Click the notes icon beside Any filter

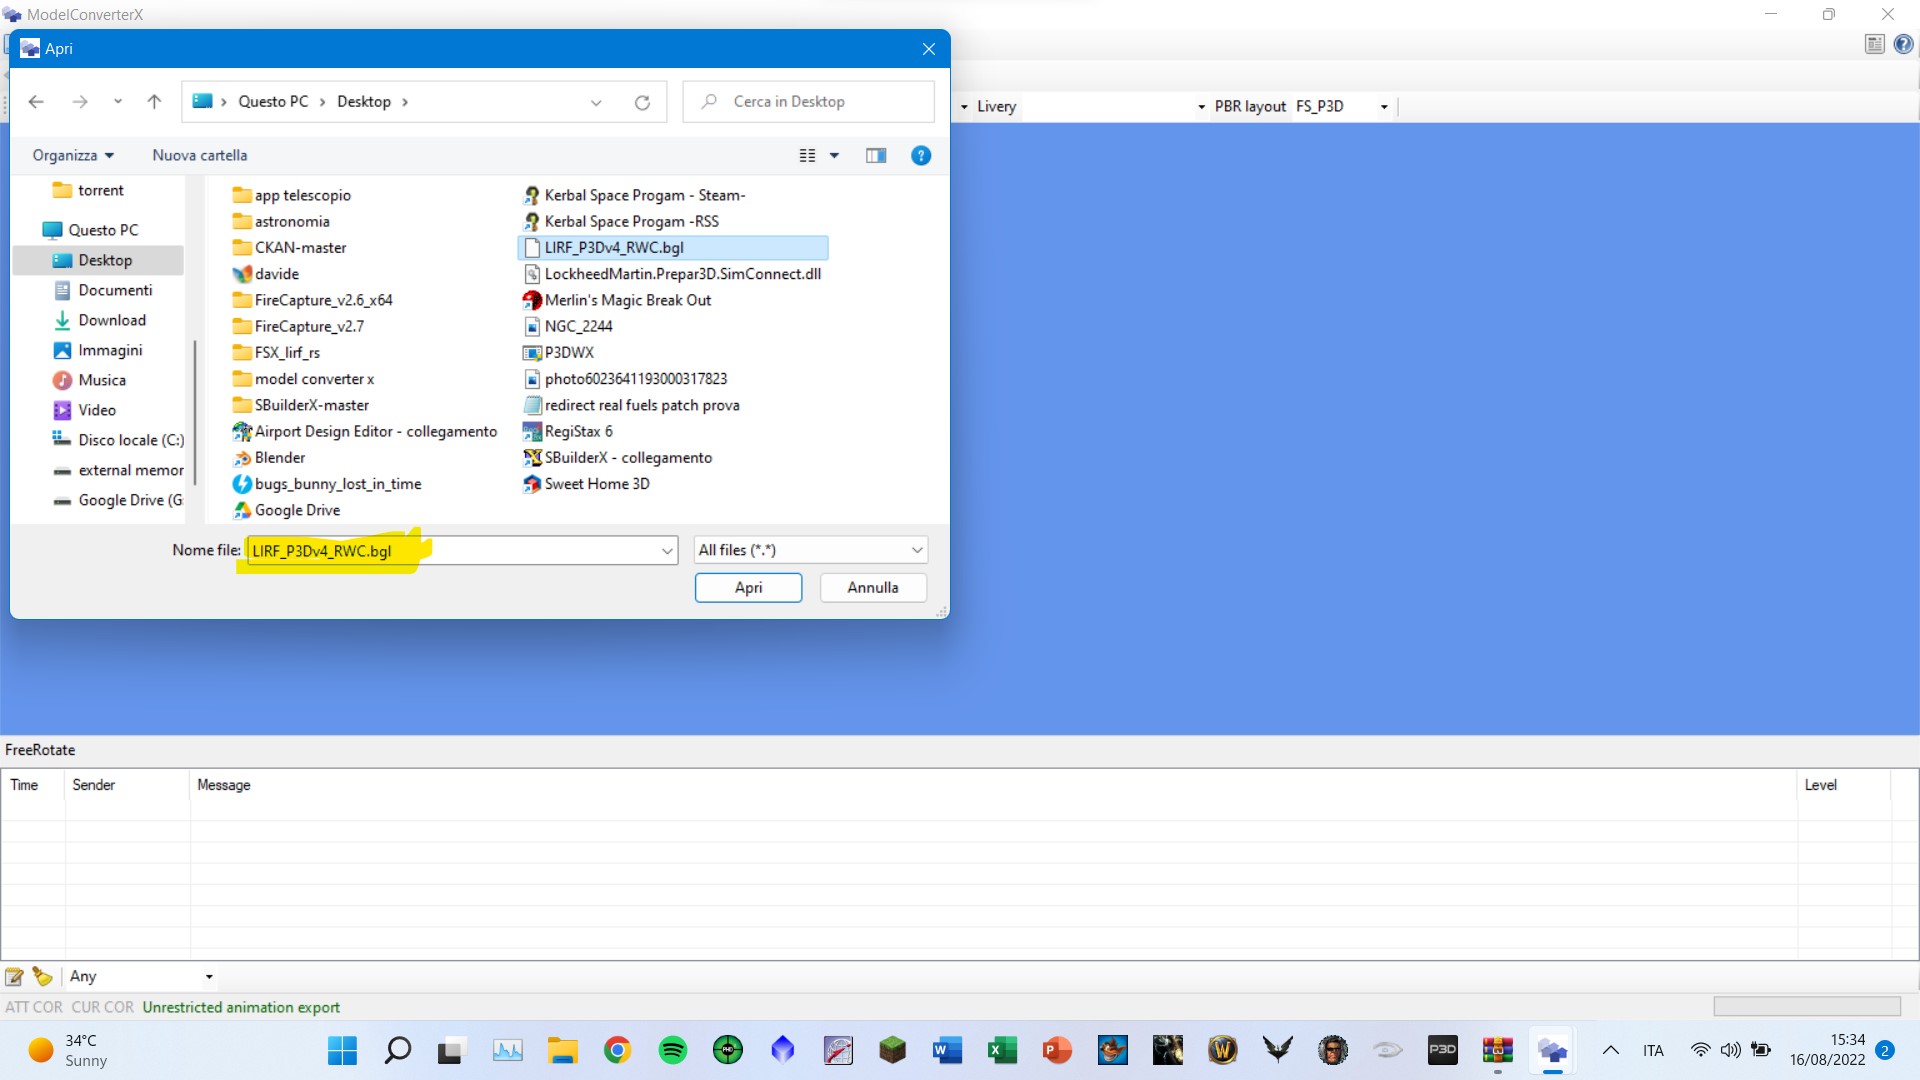pos(14,976)
